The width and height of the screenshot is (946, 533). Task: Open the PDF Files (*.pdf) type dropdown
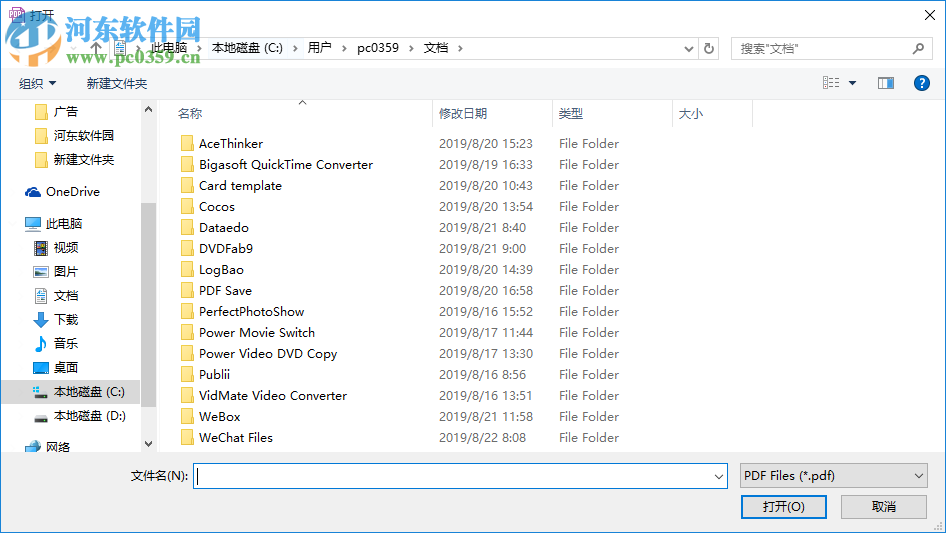tap(833, 476)
